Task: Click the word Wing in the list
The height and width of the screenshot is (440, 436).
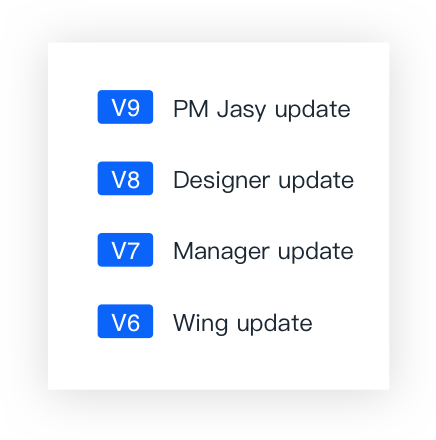Action: click(x=201, y=323)
